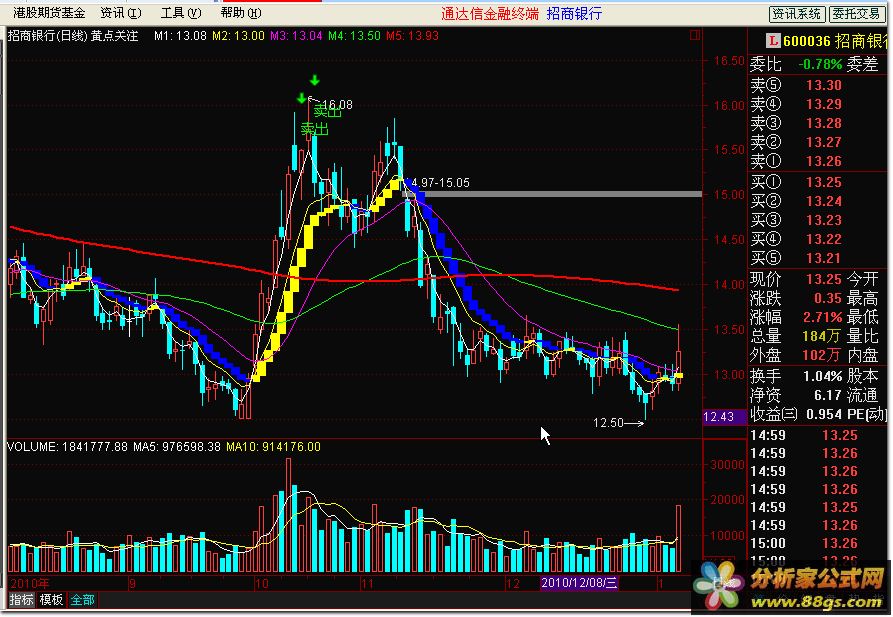Click the M1: 13.08 indicator value

point(180,36)
